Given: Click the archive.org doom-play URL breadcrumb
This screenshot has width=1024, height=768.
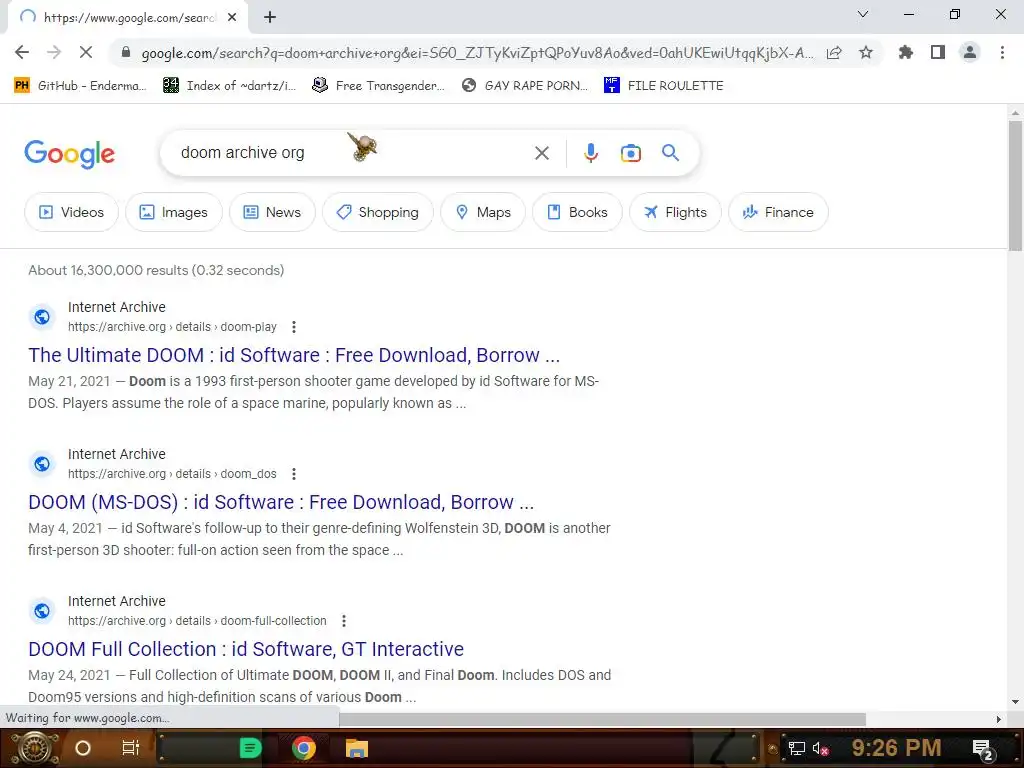Looking at the screenshot, I should pos(172,327).
